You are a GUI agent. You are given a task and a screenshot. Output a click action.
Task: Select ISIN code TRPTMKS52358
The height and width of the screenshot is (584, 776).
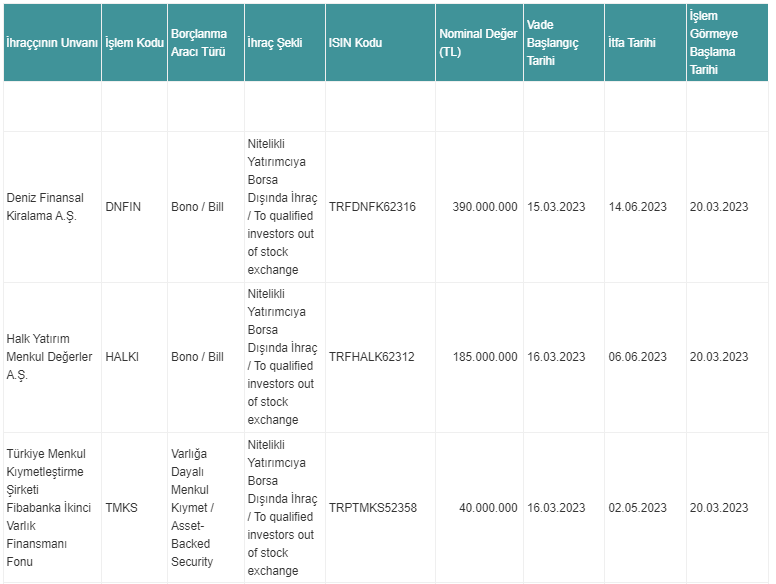373,508
